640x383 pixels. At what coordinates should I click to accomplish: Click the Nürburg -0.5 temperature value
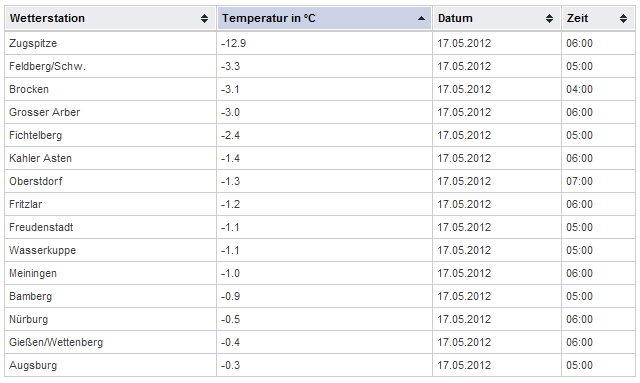[x=230, y=319]
